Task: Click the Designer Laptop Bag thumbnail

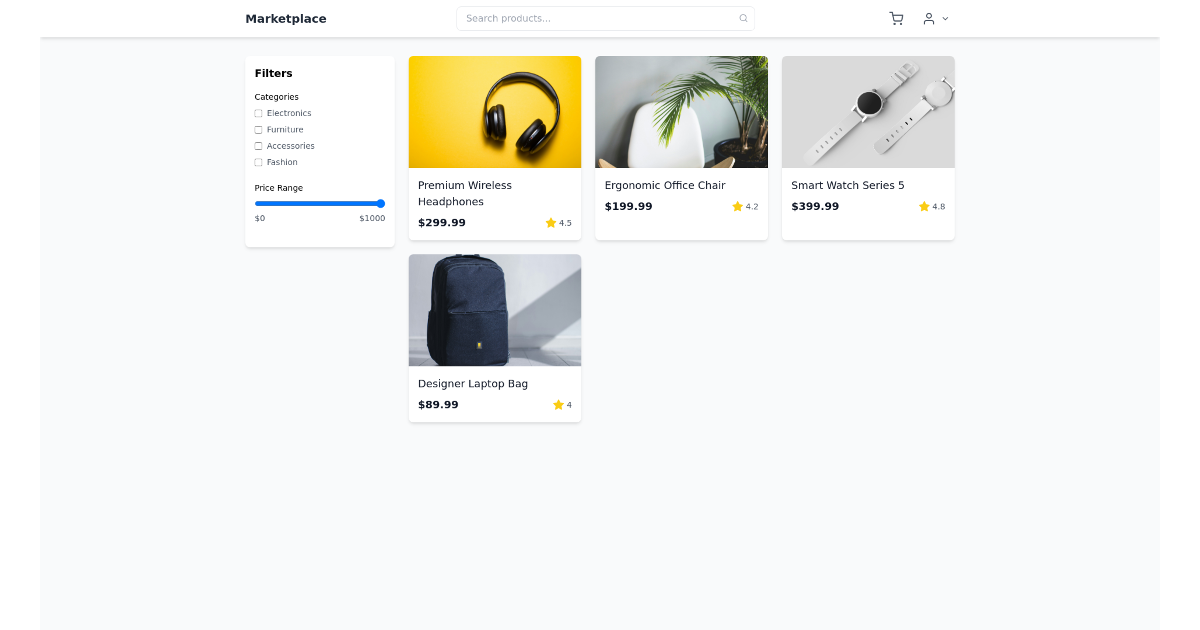Action: pyautogui.click(x=494, y=310)
